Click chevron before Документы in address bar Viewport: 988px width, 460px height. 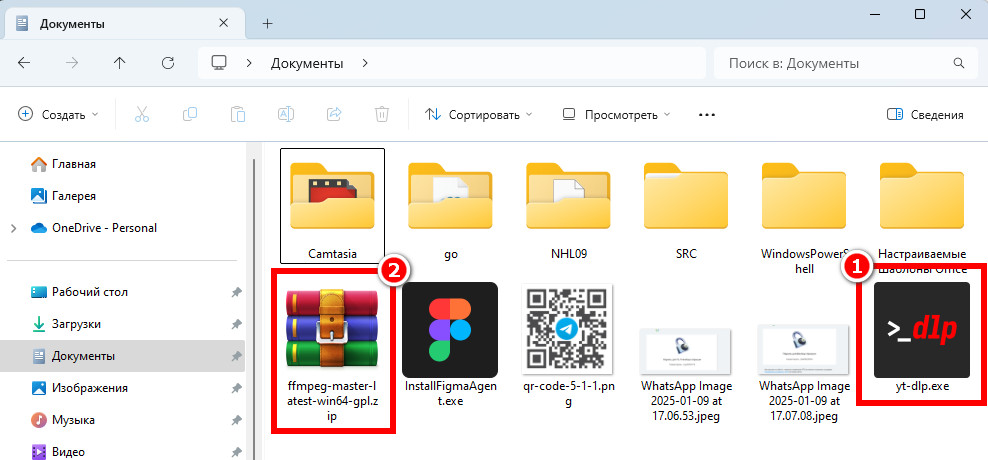250,63
